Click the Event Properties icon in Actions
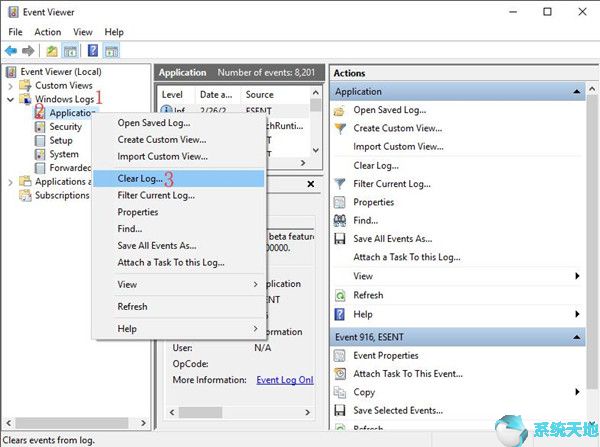 (340, 355)
